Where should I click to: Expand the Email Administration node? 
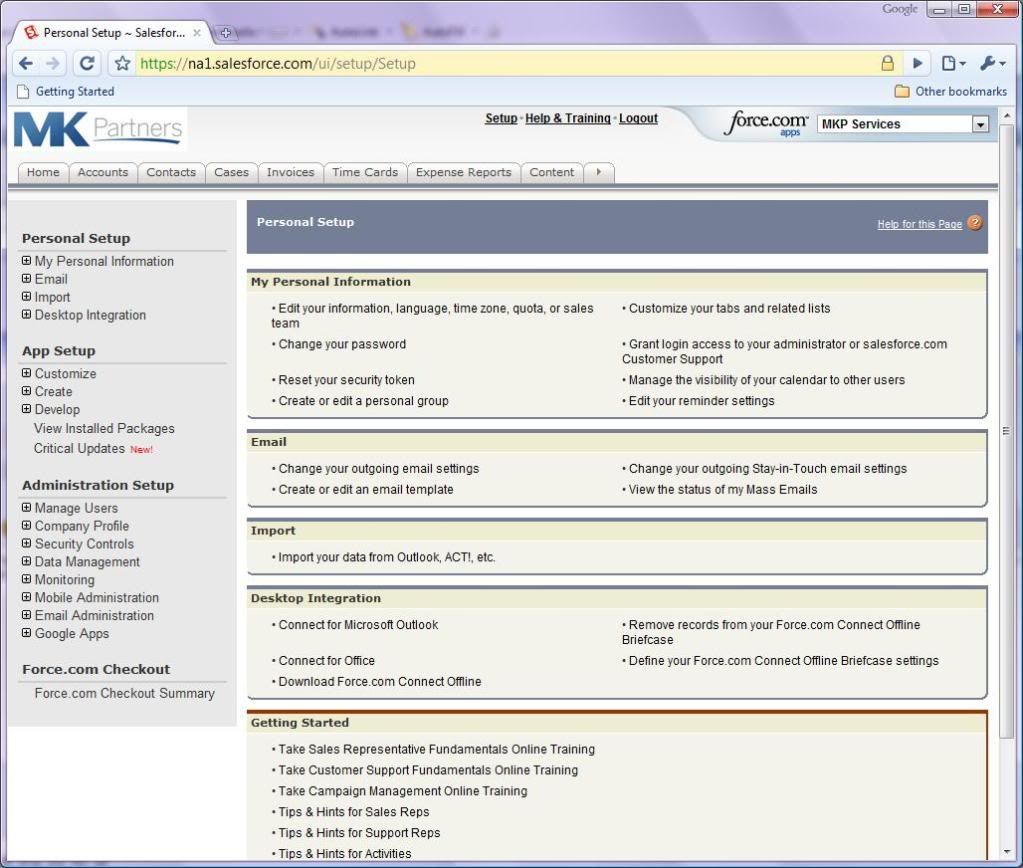click(26, 615)
